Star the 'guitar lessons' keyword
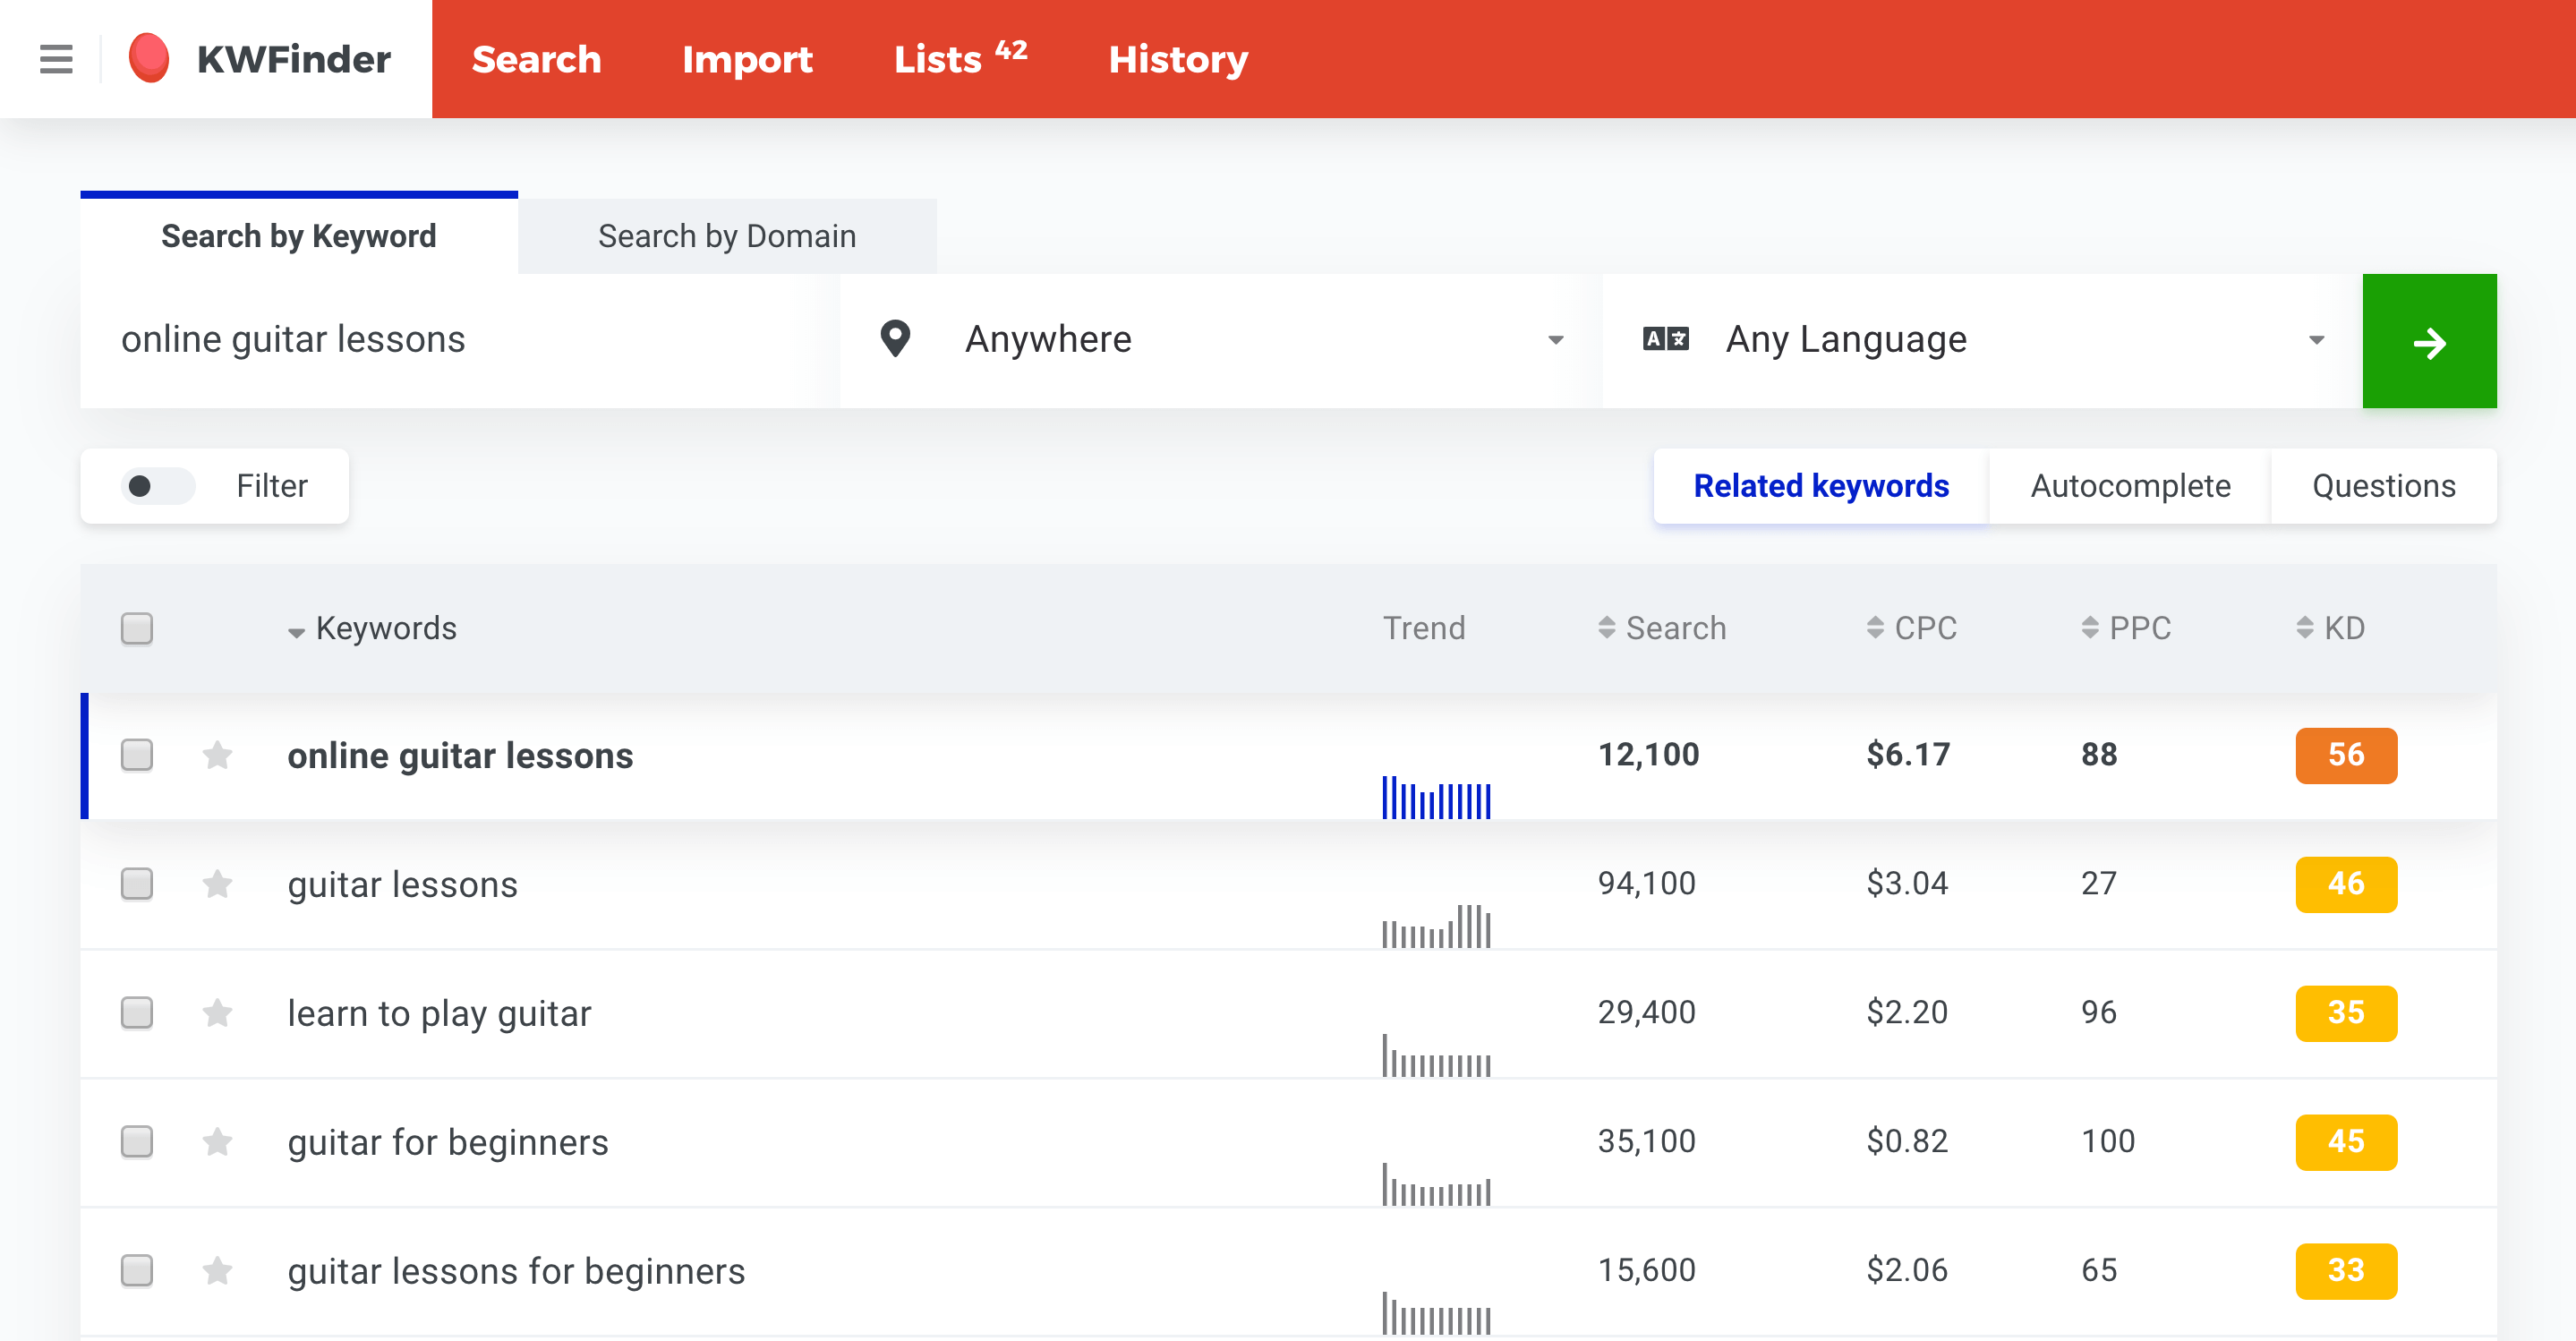The image size is (2576, 1341). [217, 884]
